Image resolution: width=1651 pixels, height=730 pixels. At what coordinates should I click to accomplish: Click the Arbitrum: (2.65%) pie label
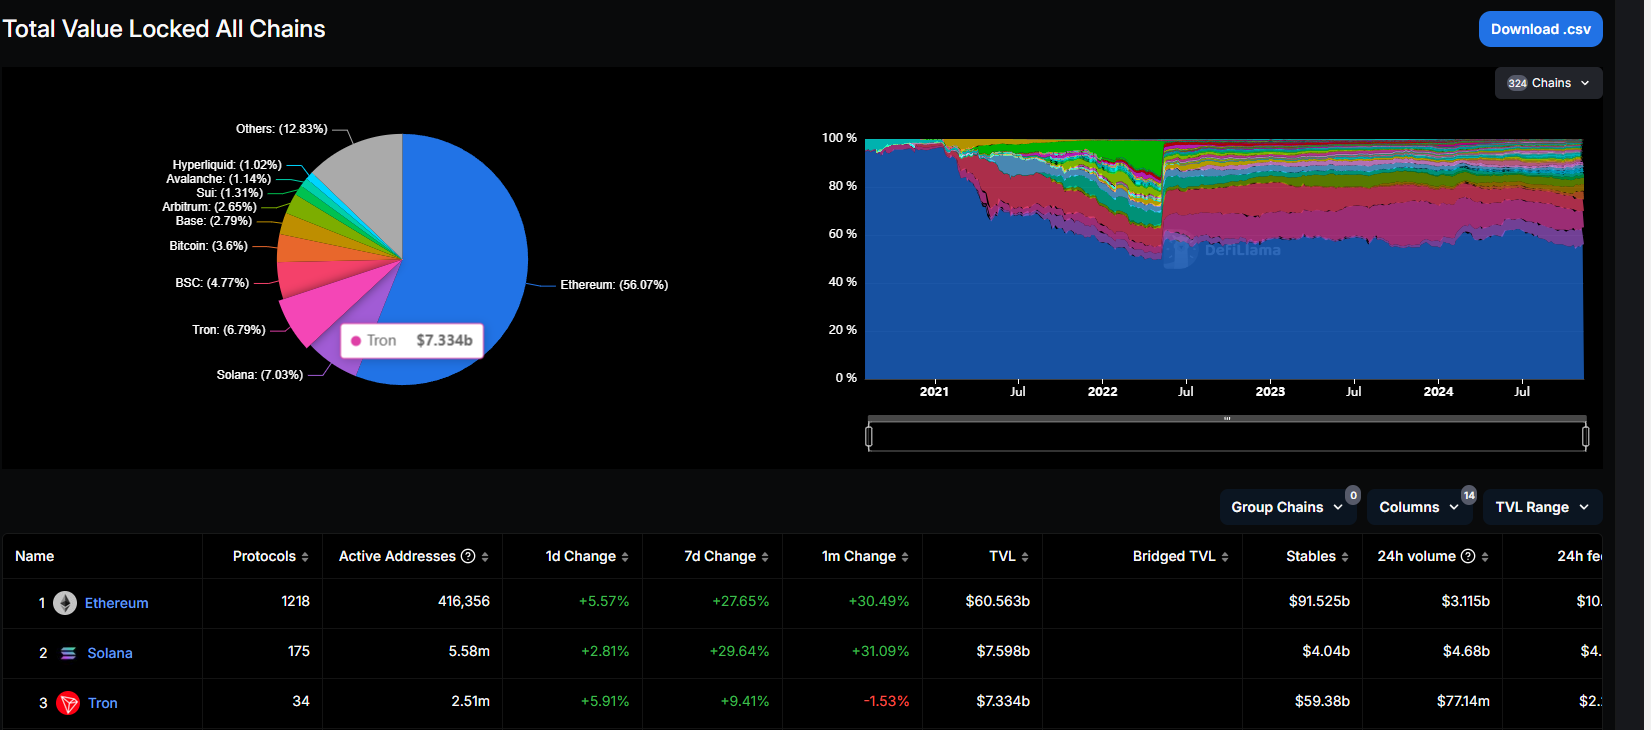tap(209, 207)
